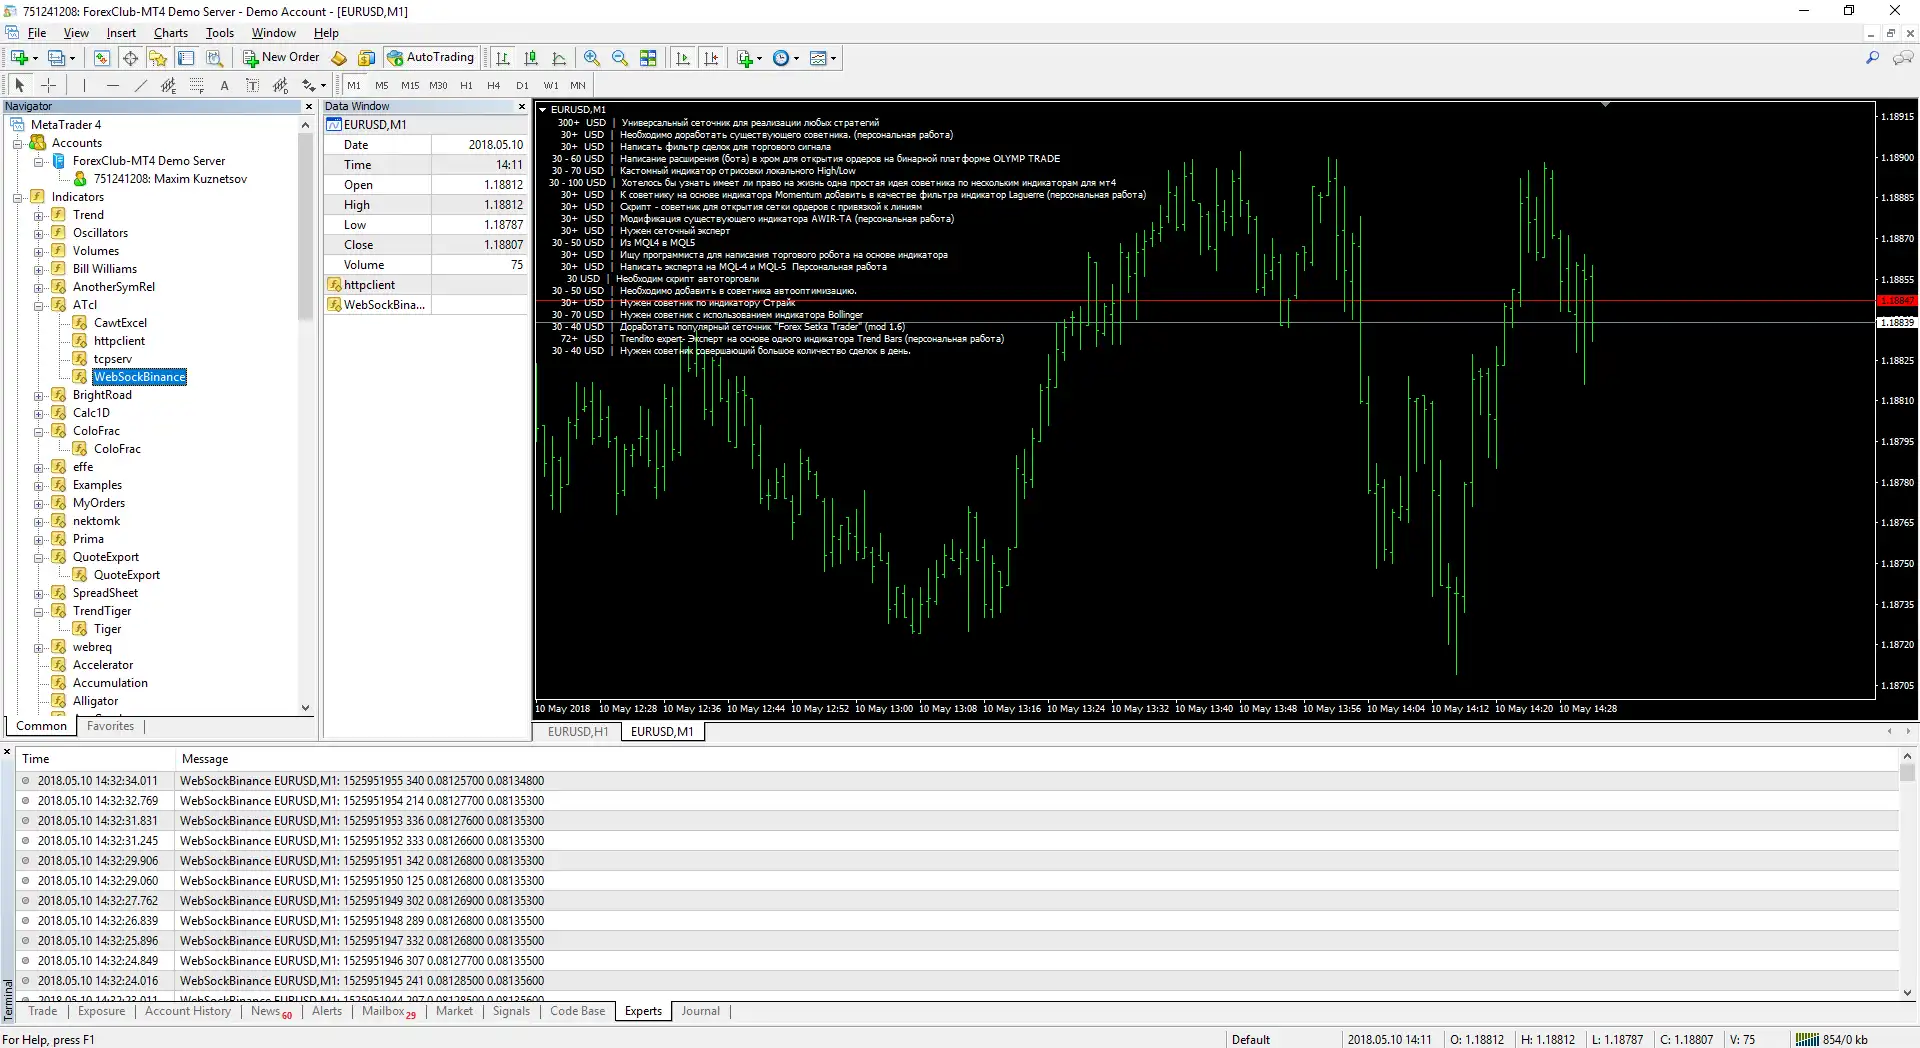Viewport: 1920px width, 1048px height.
Task: Open the EURUSD,H1 chart tab
Action: click(577, 732)
